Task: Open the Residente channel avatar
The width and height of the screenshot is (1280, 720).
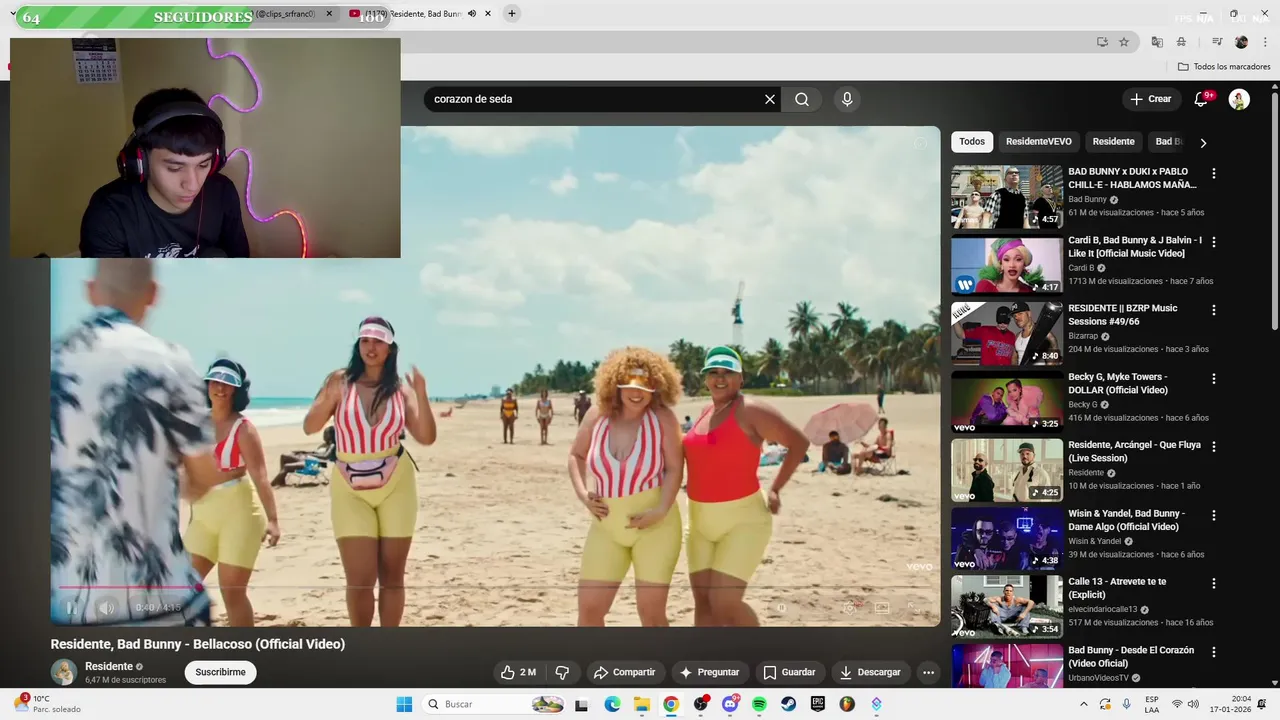Action: pyautogui.click(x=64, y=672)
